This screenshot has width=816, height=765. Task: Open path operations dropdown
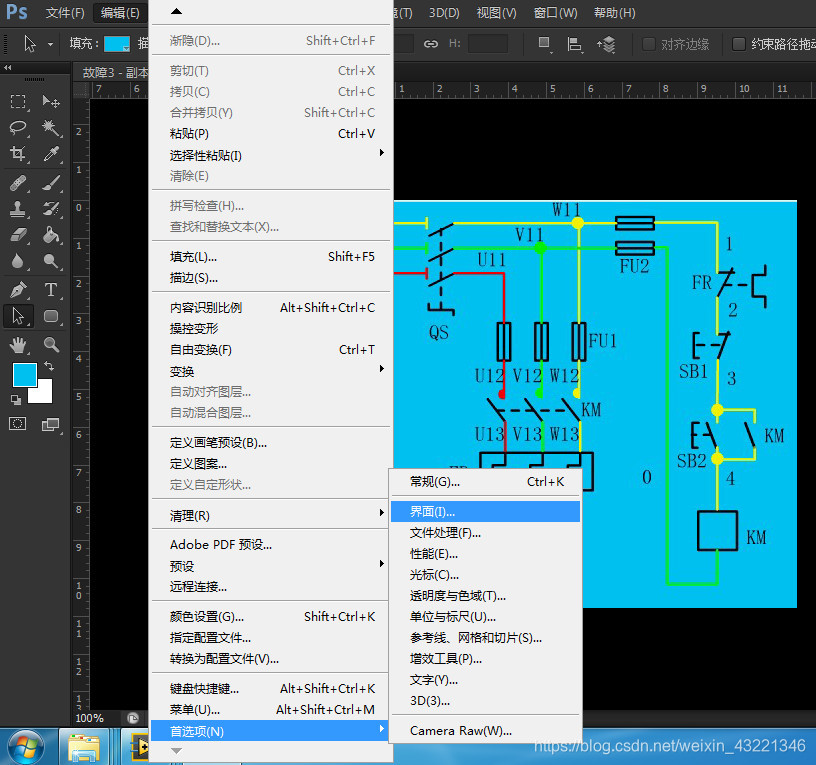pyautogui.click(x=544, y=44)
